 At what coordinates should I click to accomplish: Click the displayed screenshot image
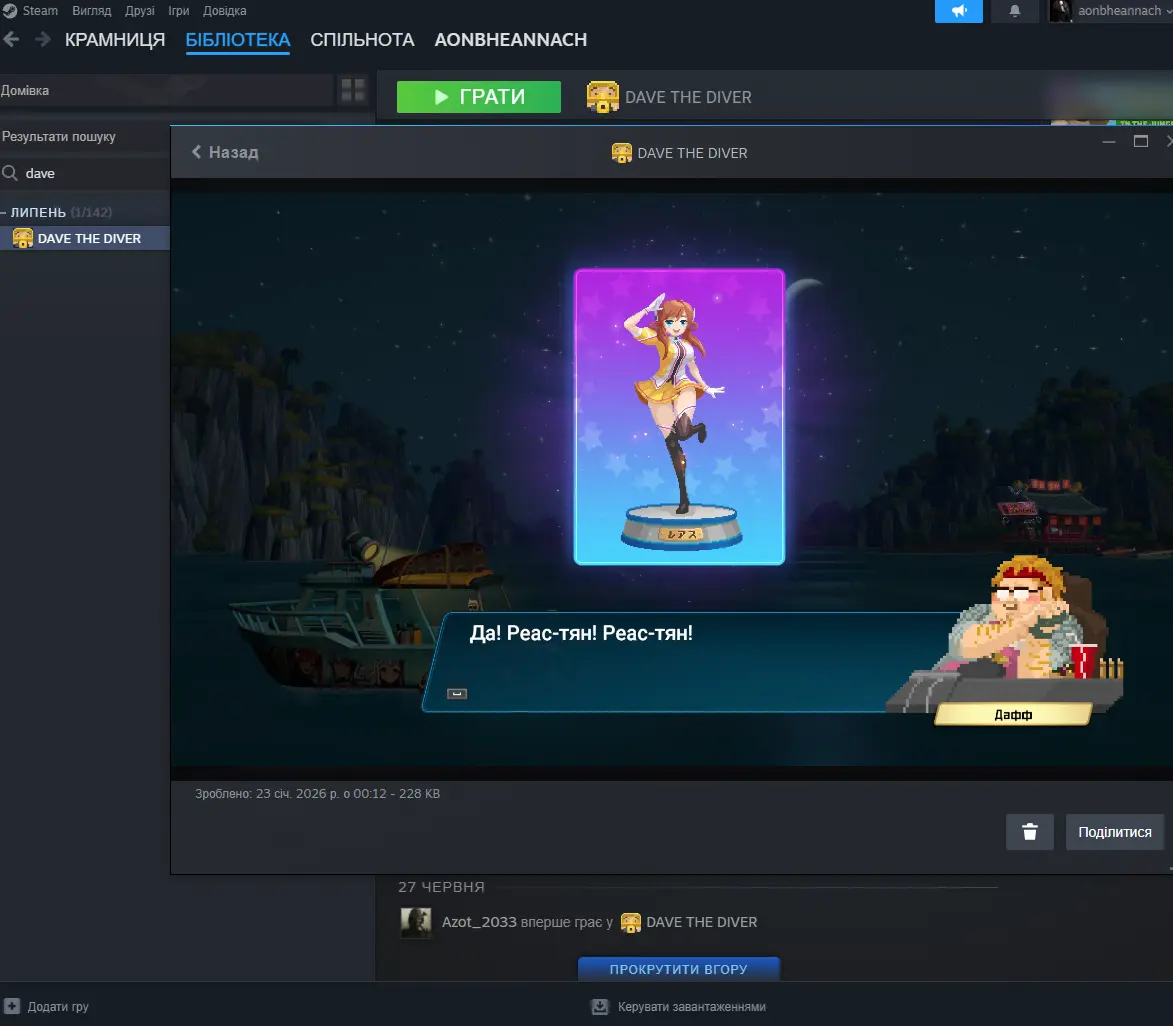pyautogui.click(x=672, y=479)
